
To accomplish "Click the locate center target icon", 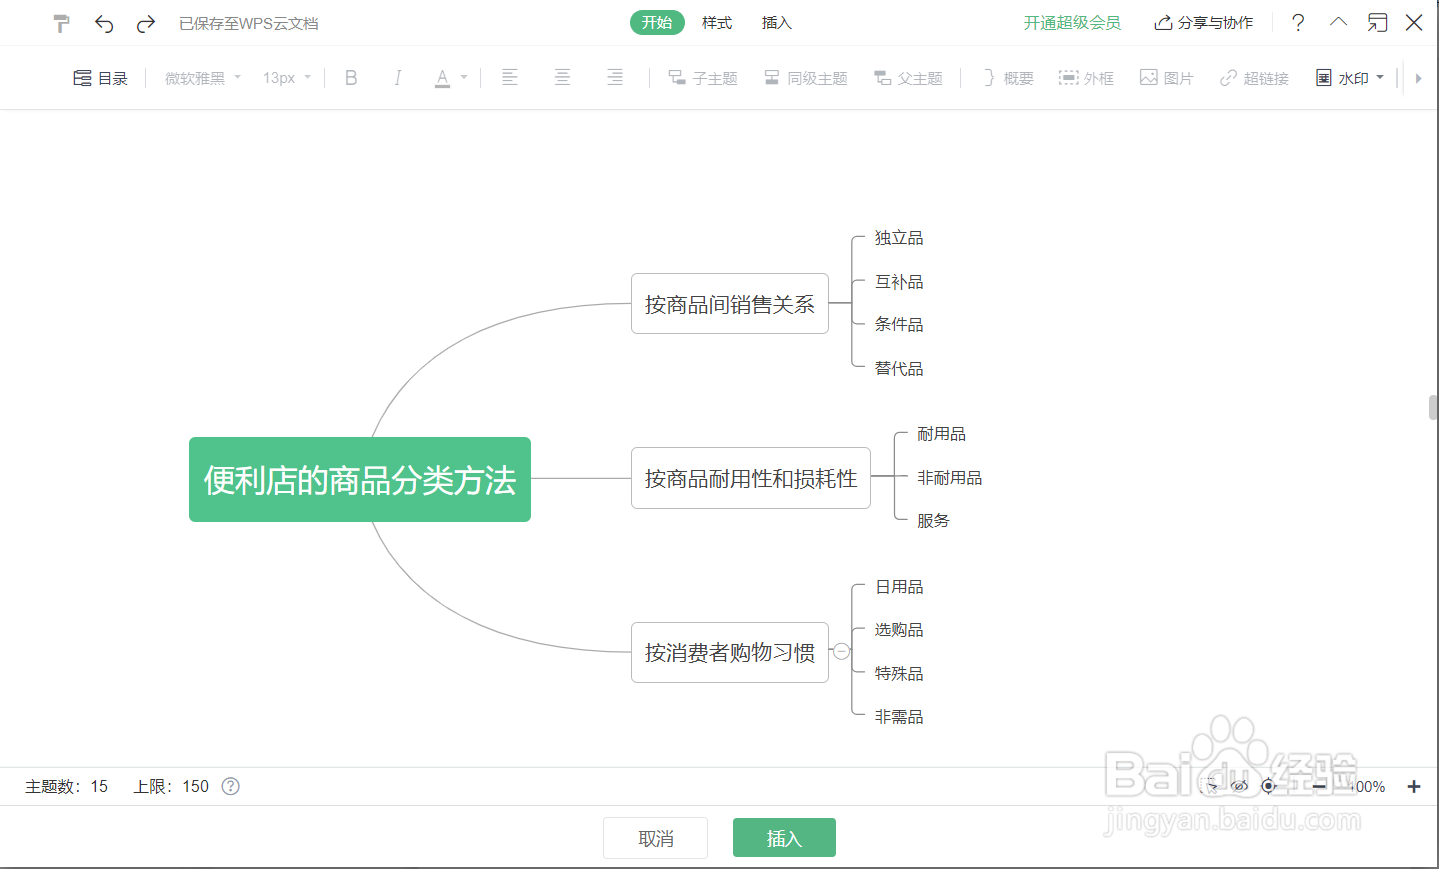I will tap(1269, 786).
